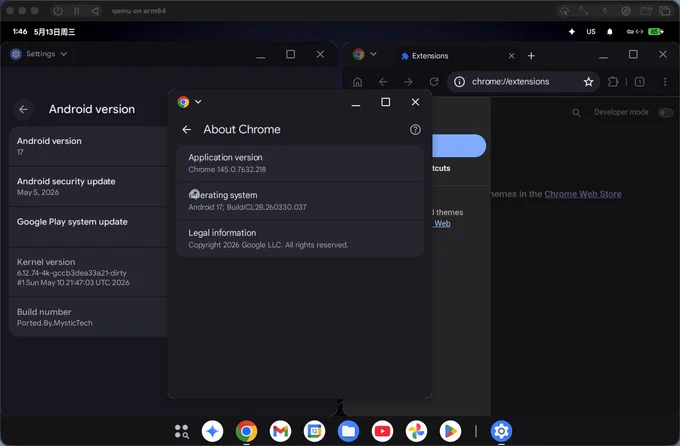The image size is (680, 446).
Task: Open Chrome three-dot menu
Action: click(x=665, y=82)
